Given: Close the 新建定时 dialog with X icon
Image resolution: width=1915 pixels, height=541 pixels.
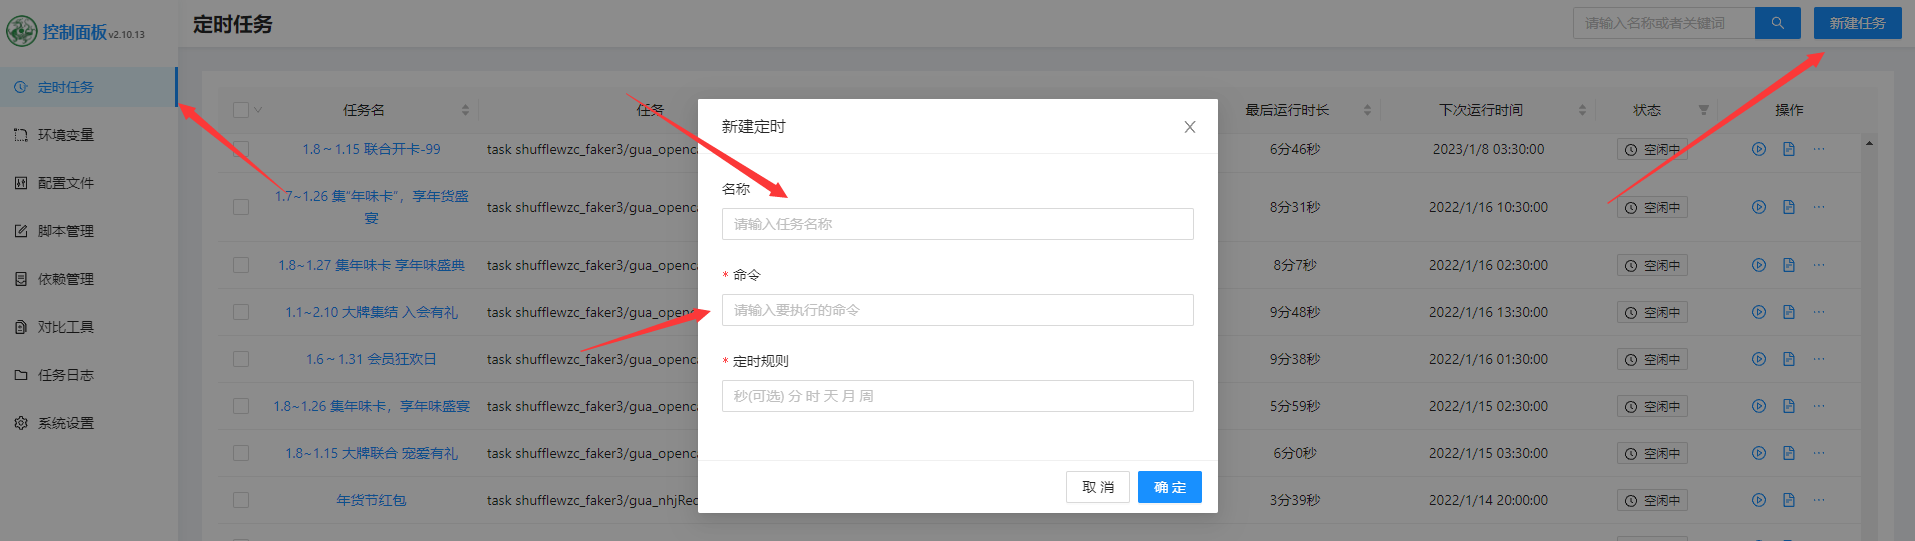Looking at the screenshot, I should click(x=1189, y=127).
